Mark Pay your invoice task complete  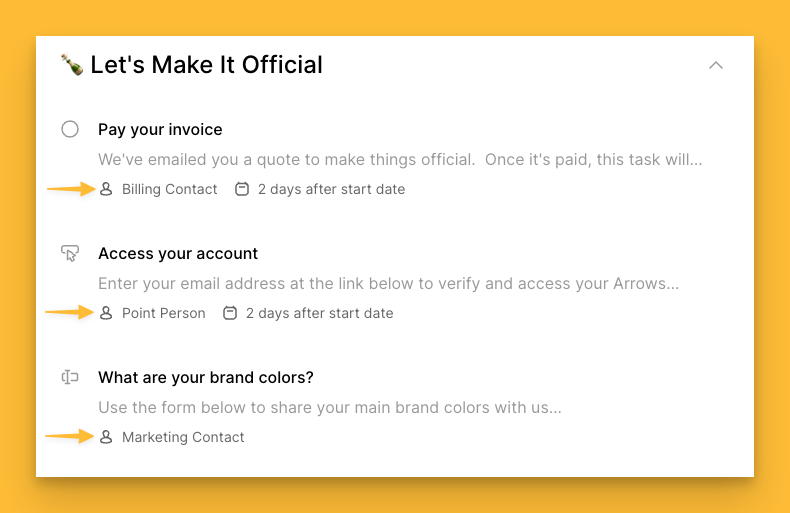(x=70, y=129)
